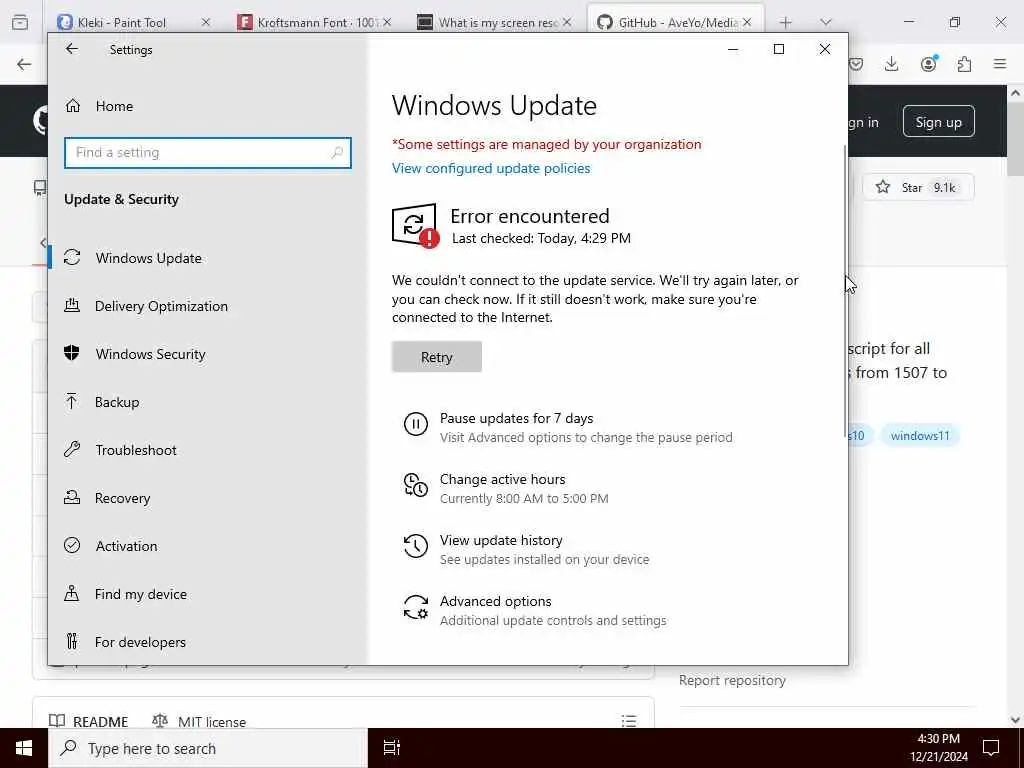Click Sign up on GitHub page
The image size is (1024, 768).
point(938,121)
